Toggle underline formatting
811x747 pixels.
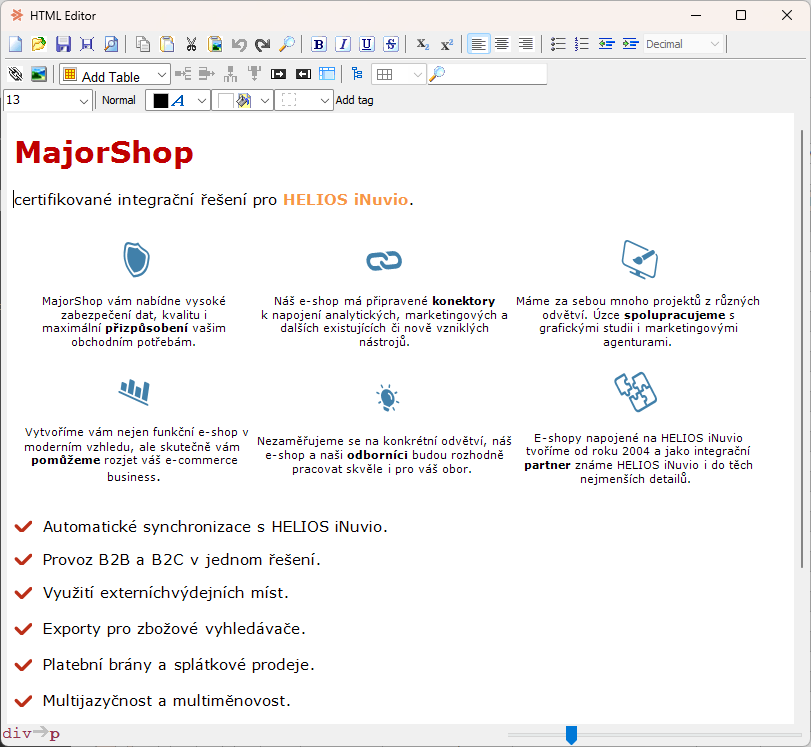[367, 44]
